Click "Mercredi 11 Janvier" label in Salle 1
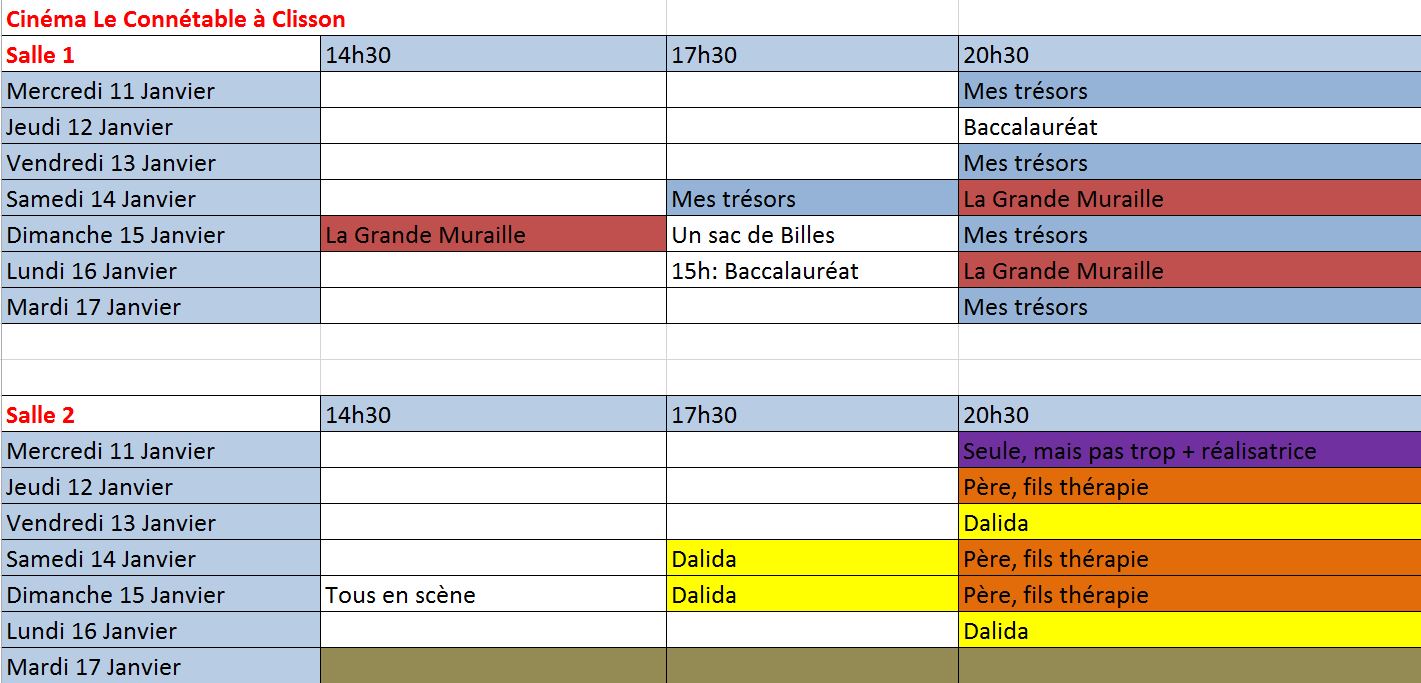 (160, 91)
